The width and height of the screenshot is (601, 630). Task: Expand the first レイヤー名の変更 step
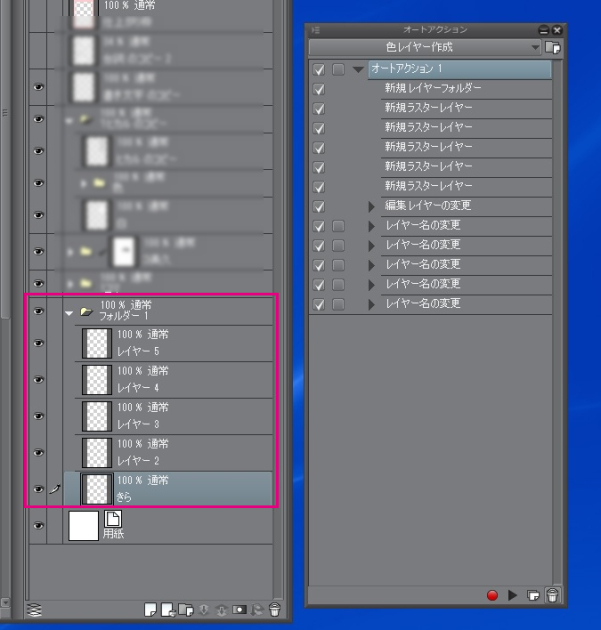(x=371, y=227)
